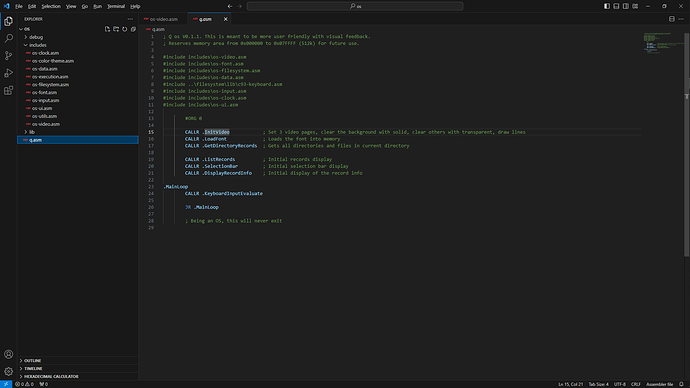Expand the Timeline section
The image size is (690, 388).
pos(78,368)
